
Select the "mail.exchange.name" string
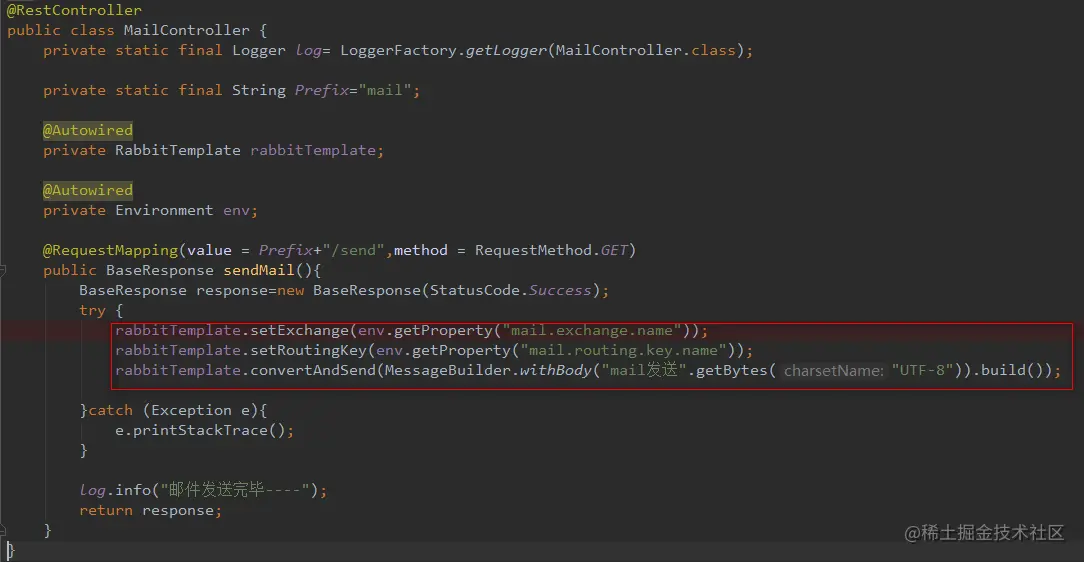[x=592, y=330]
